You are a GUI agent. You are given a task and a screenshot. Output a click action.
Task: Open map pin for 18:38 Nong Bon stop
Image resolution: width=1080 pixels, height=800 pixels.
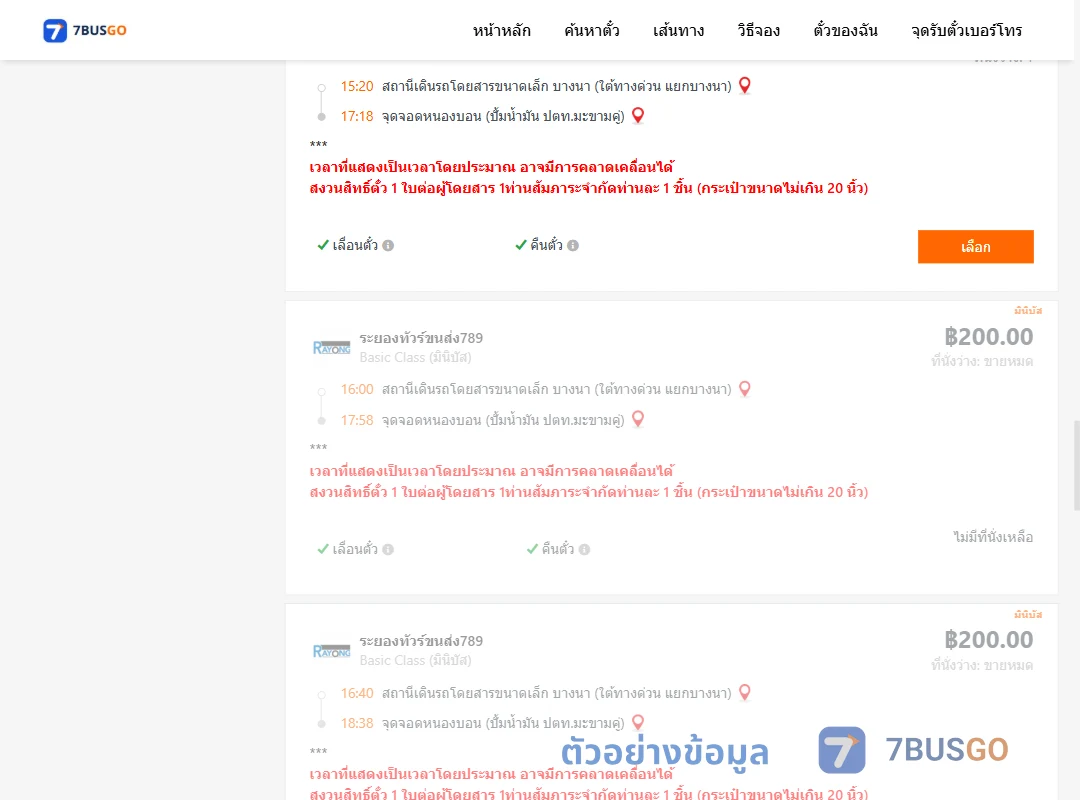(638, 722)
